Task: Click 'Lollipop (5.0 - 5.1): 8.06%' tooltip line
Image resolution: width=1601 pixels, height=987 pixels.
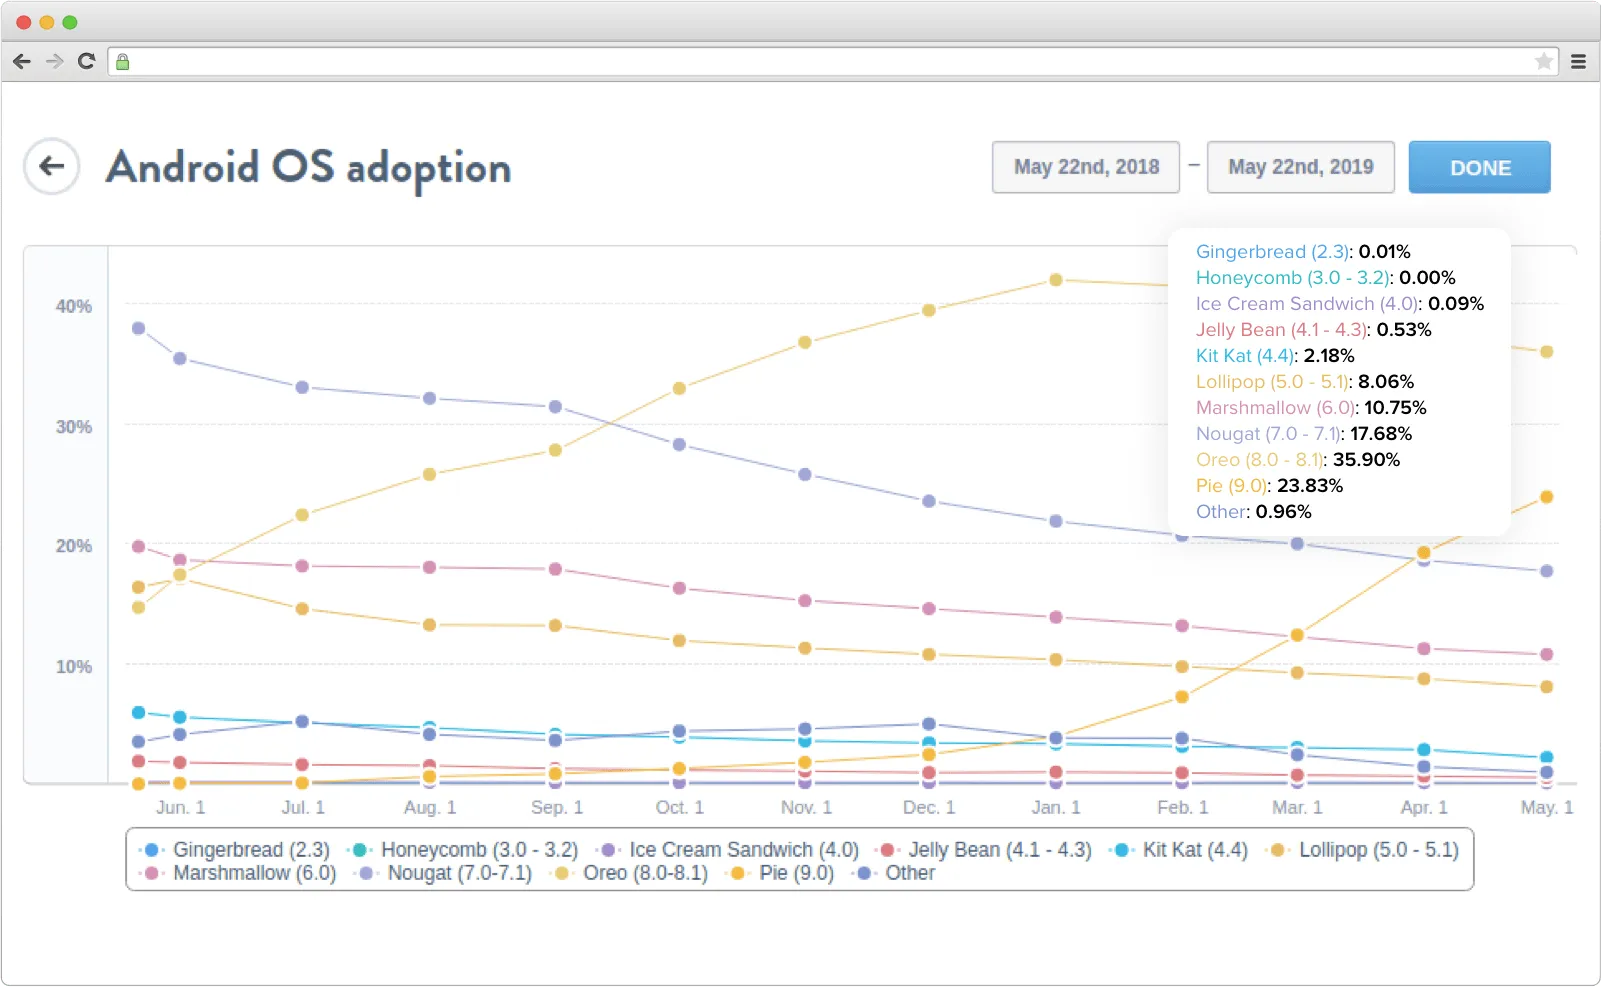Action: [1305, 382]
